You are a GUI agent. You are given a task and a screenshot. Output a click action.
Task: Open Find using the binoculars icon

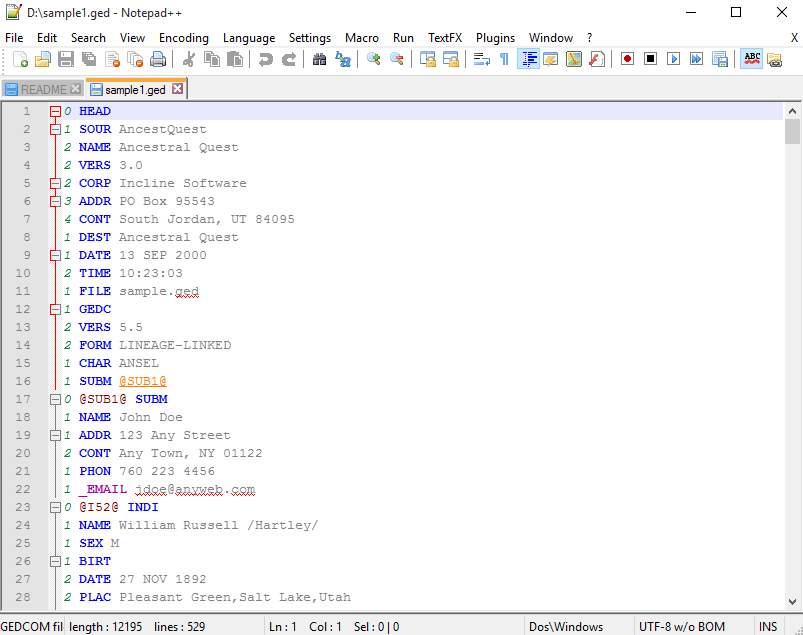click(320, 59)
